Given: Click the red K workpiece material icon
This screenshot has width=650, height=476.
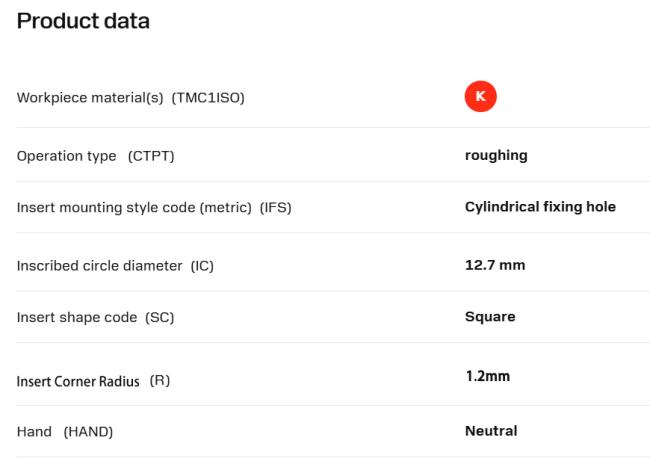Looking at the screenshot, I should click(480, 97).
